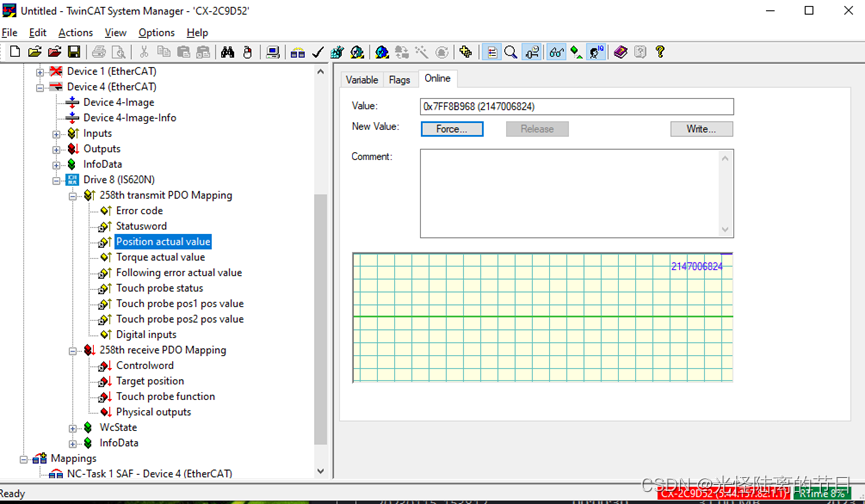Select Target position in the tree
Image resolution: width=865 pixels, height=504 pixels.
tap(150, 381)
